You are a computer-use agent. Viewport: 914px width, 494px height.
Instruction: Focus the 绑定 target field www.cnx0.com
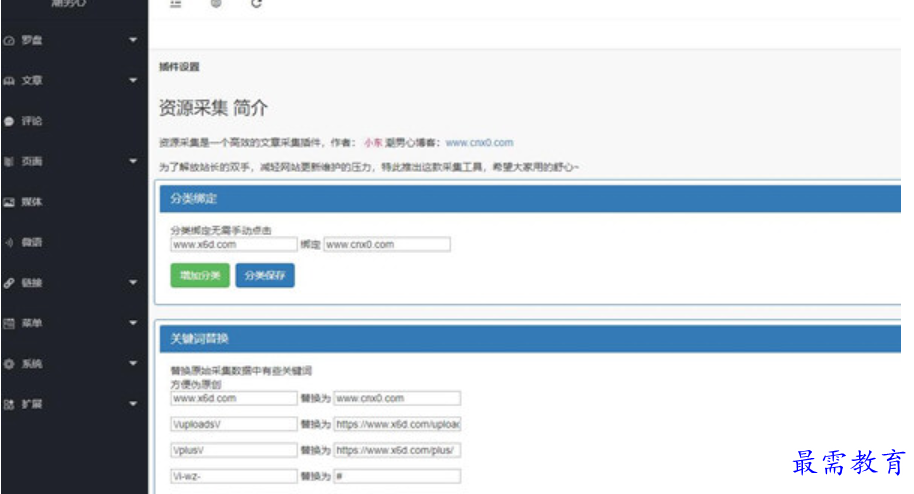(387, 244)
